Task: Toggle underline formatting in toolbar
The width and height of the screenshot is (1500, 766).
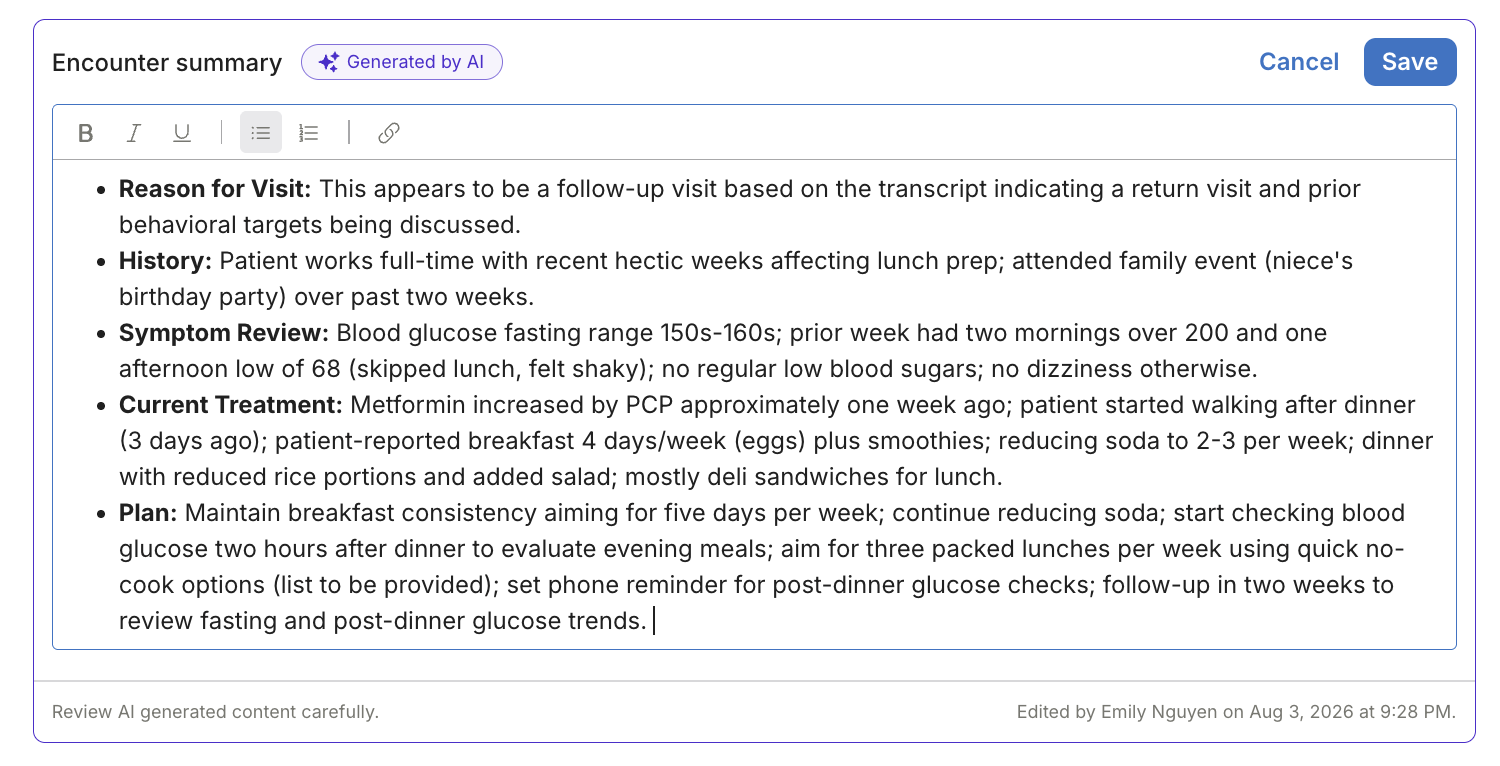Action: [182, 132]
